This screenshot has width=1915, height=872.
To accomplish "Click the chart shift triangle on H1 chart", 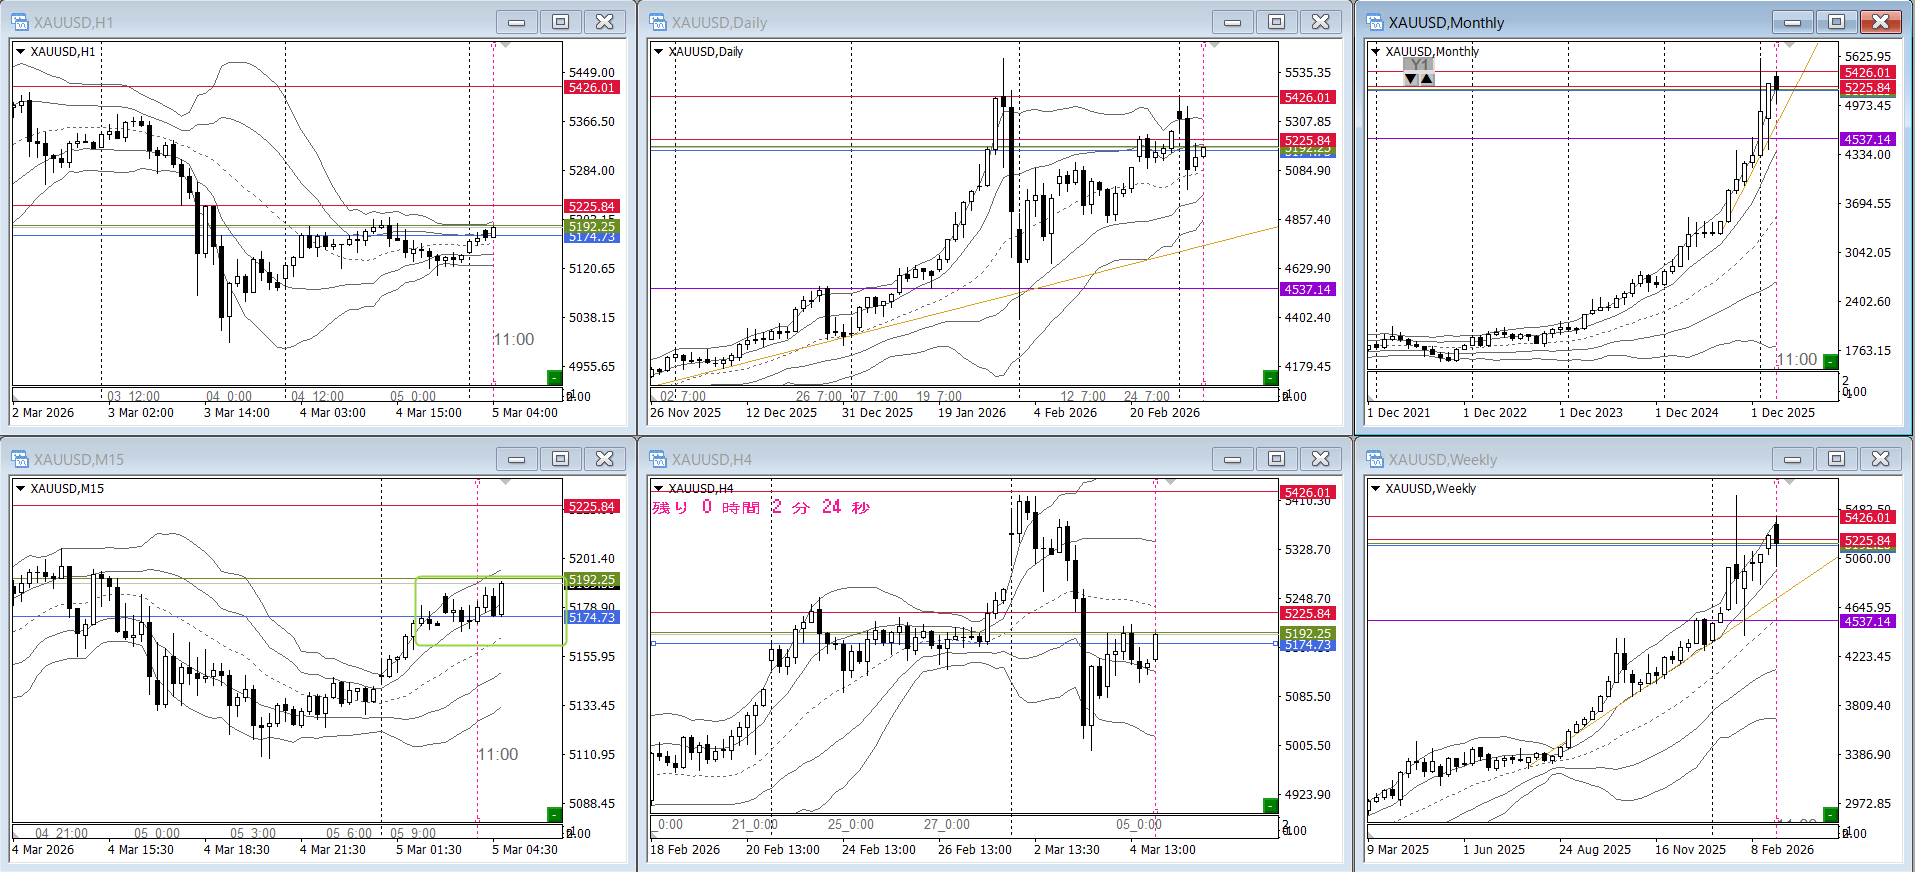I will pyautogui.click(x=506, y=45).
